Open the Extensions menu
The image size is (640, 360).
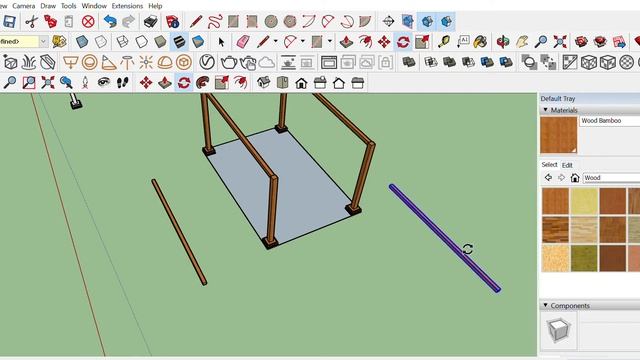click(x=127, y=6)
